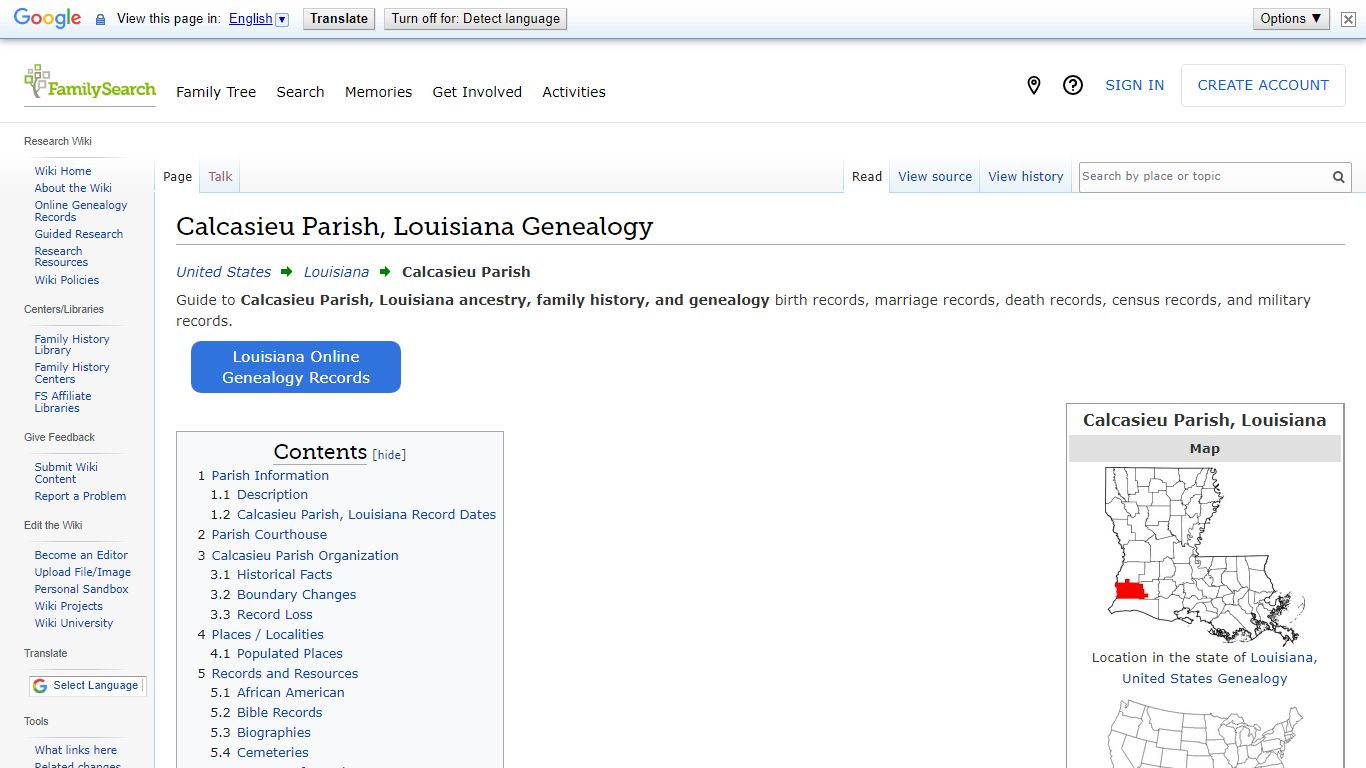The height and width of the screenshot is (768, 1366).
Task: Open Research Resources
Action: coord(61,257)
